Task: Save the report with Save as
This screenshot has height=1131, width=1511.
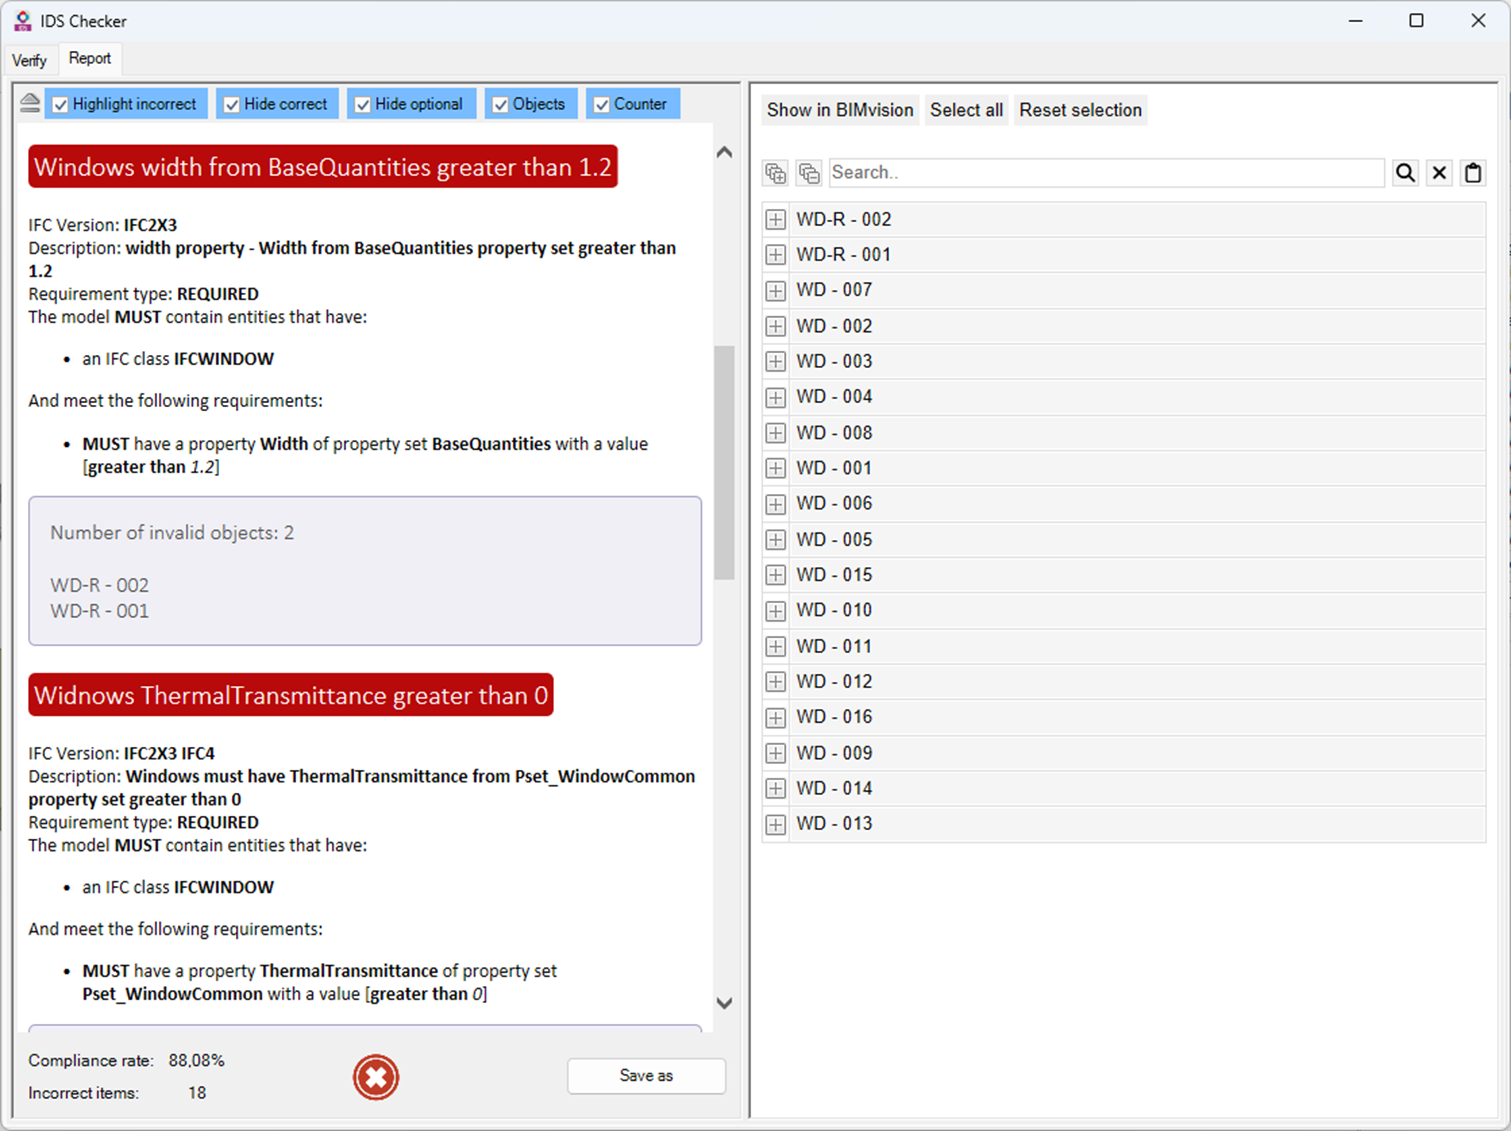Action: pos(646,1076)
